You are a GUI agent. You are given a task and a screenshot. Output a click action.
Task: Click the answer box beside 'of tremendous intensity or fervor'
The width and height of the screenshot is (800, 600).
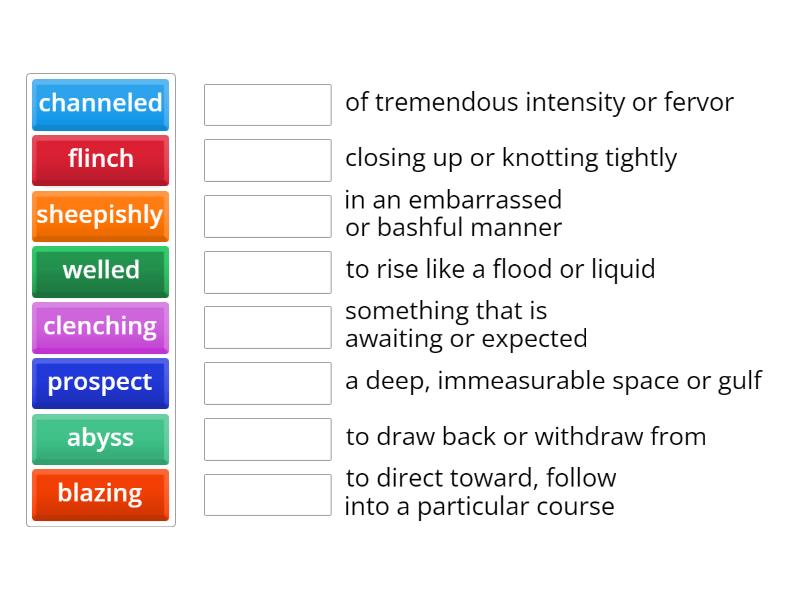tap(267, 104)
